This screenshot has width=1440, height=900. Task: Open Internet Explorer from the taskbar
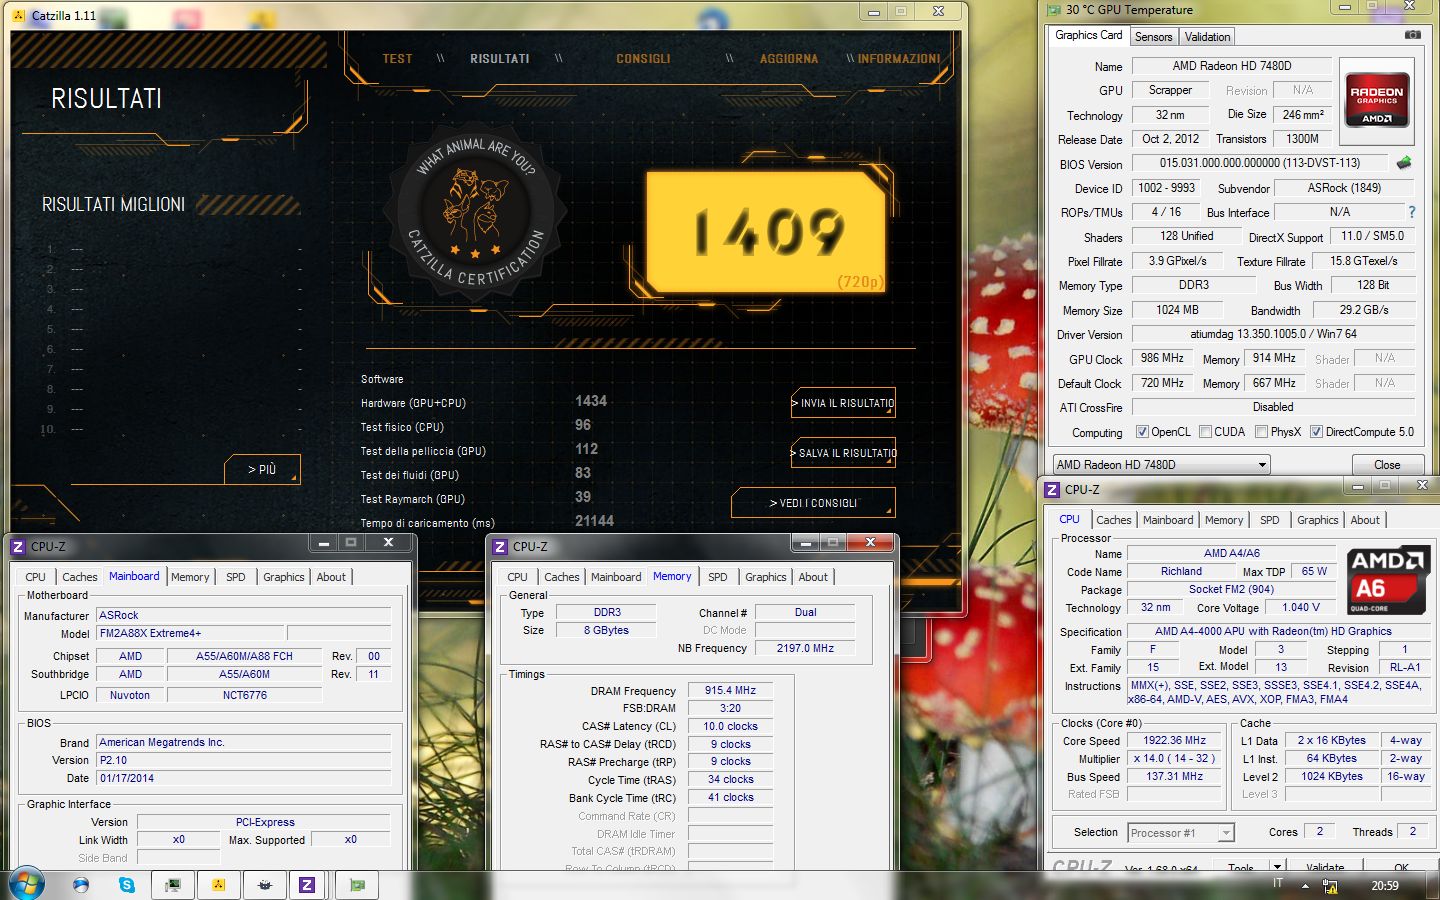click(81, 884)
